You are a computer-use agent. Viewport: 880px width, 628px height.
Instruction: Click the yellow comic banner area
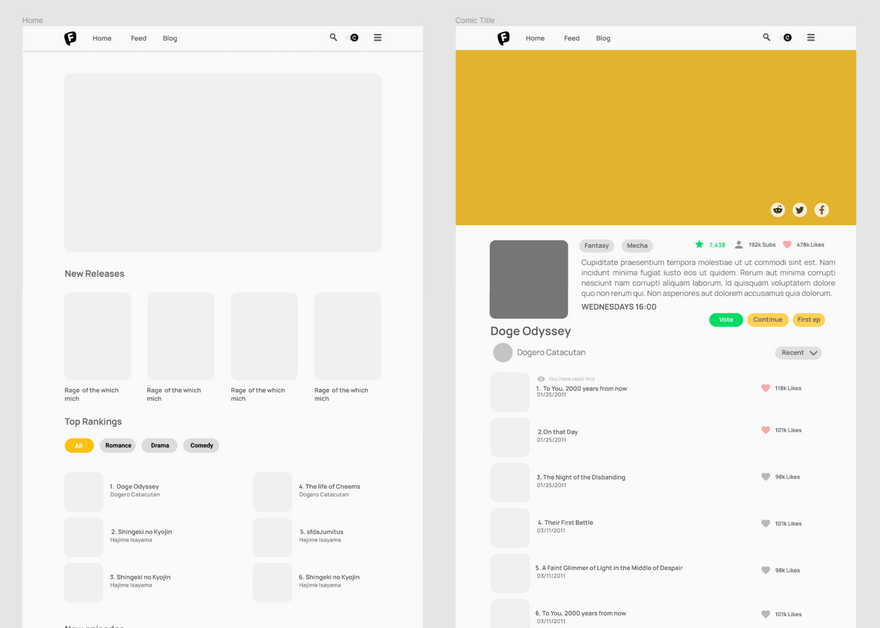pos(655,130)
